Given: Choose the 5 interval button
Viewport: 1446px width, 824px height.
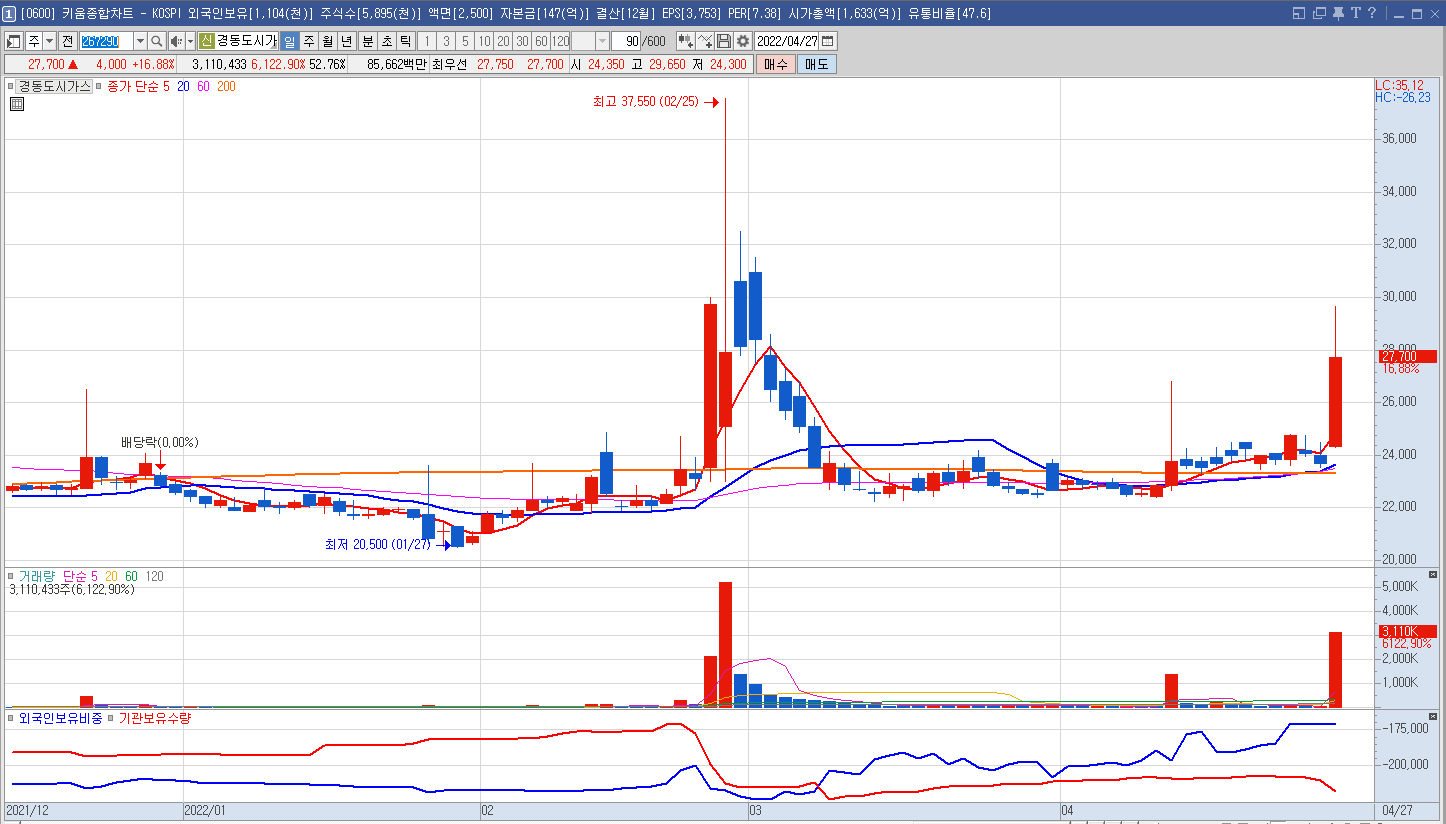Looking at the screenshot, I should click(465, 41).
